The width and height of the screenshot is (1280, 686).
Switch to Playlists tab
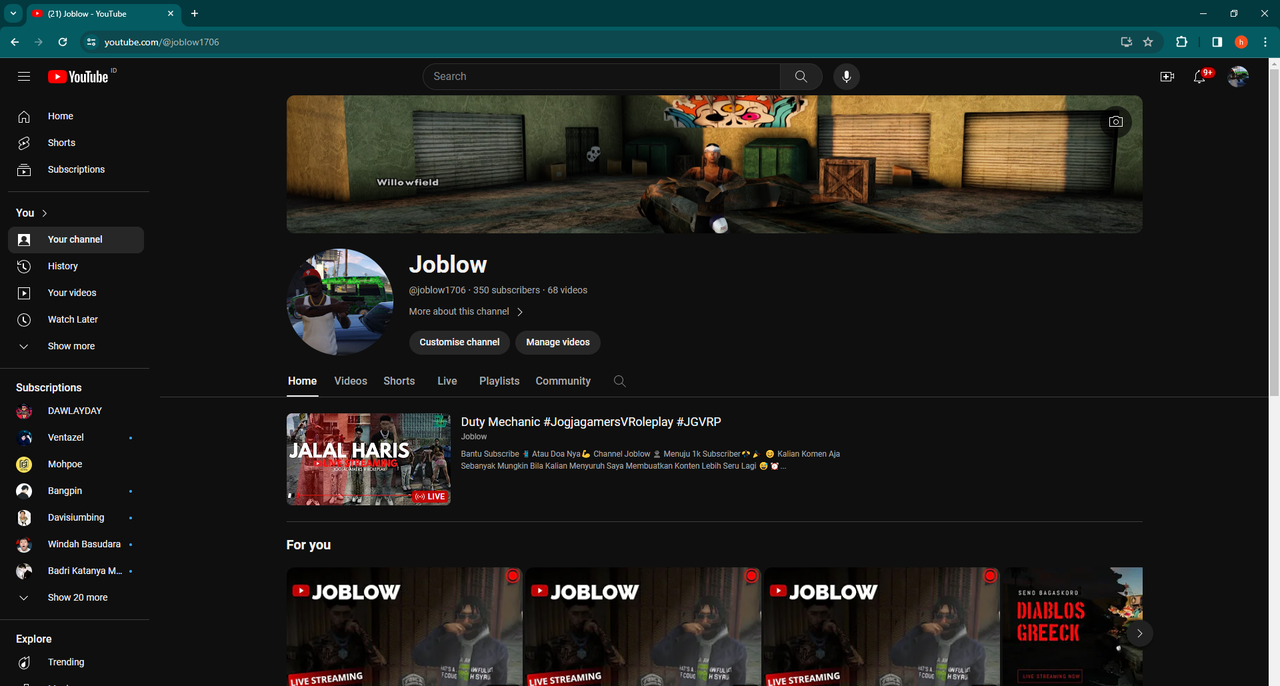(499, 381)
